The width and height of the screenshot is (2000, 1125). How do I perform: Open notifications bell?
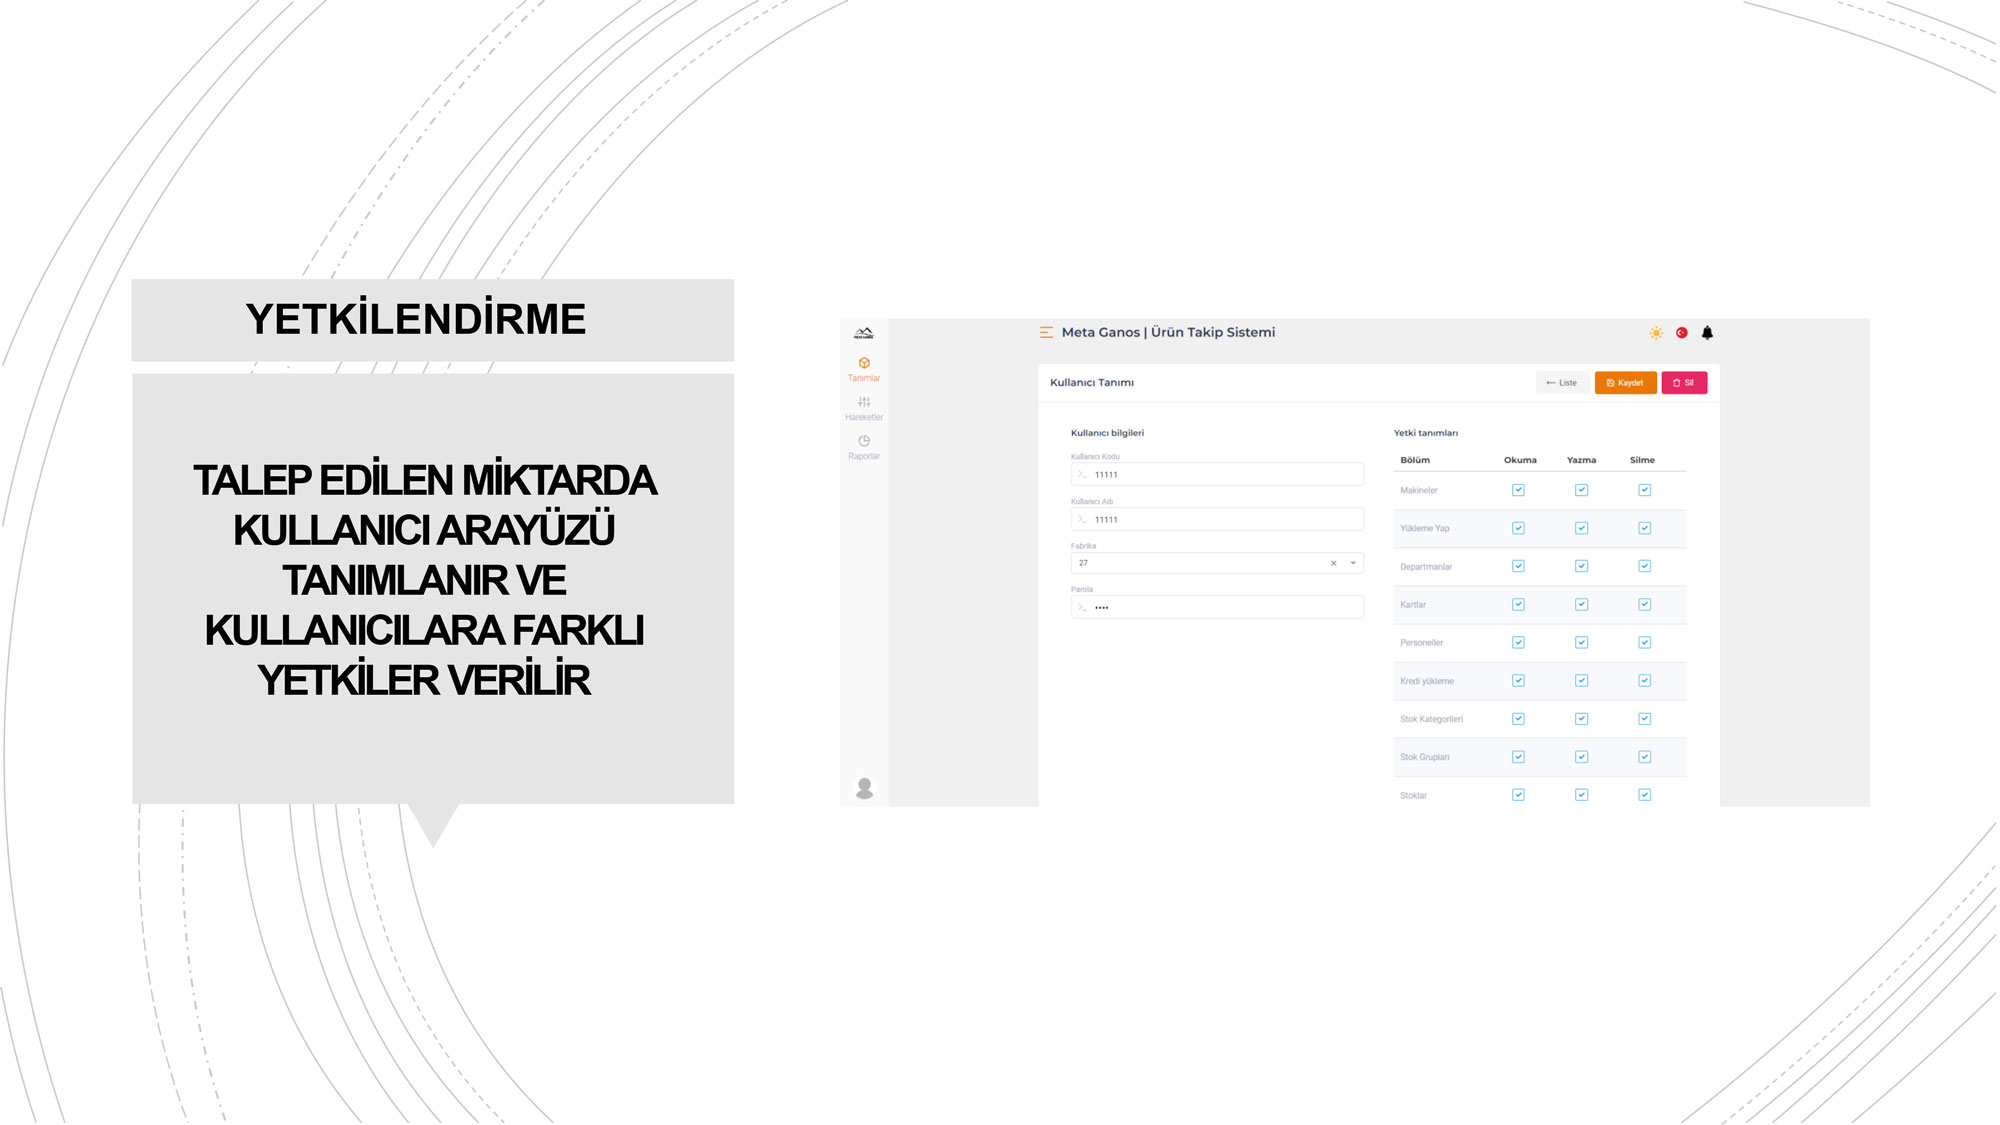[x=1708, y=333]
